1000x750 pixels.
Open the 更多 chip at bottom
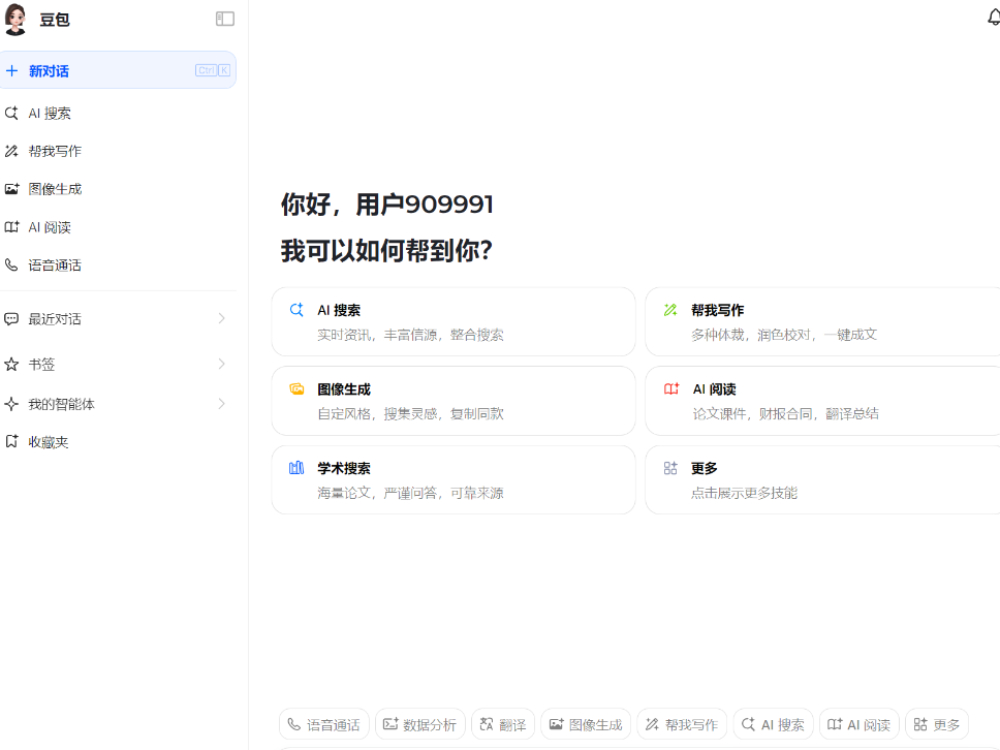pyautogui.click(x=937, y=724)
